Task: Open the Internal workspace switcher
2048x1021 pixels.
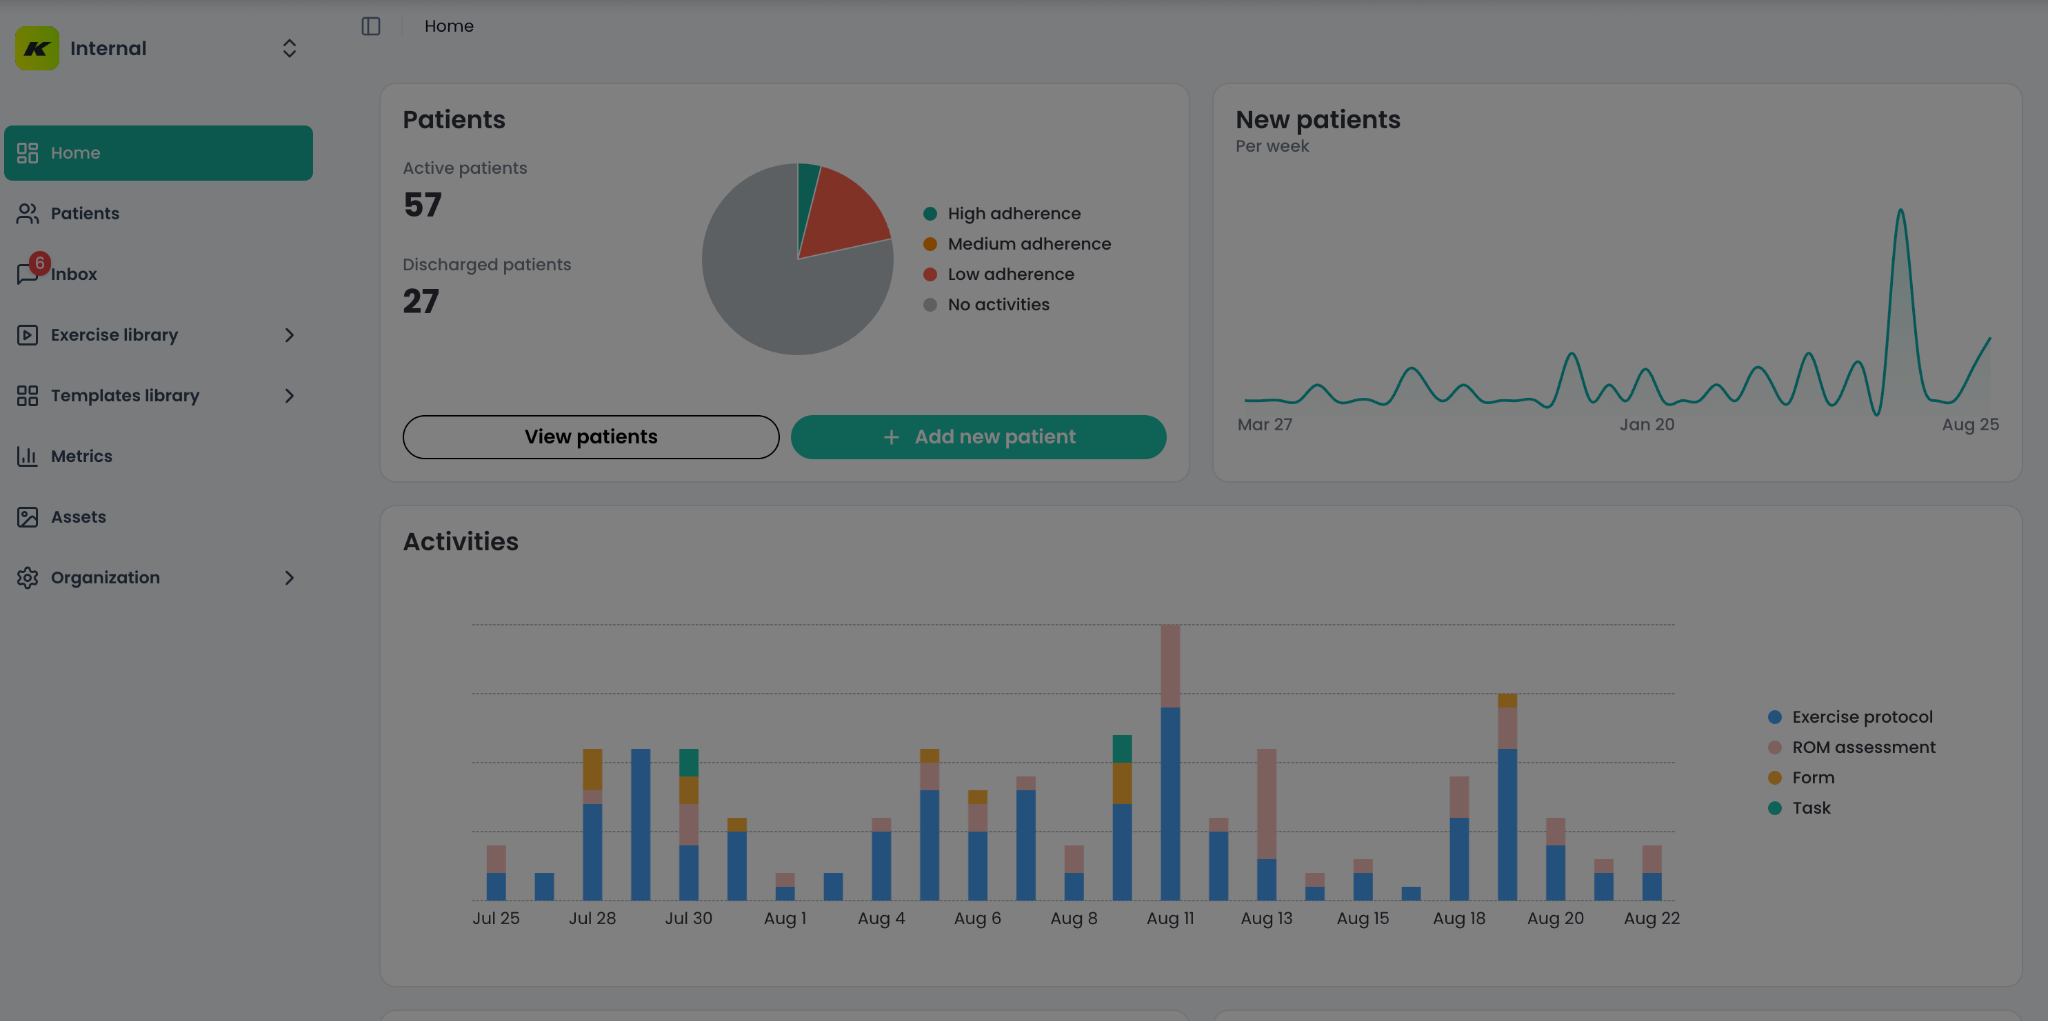Action: click(x=289, y=48)
